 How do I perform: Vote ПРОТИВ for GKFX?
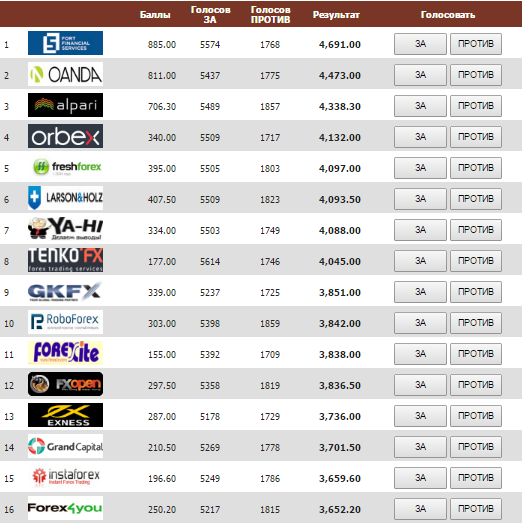coord(476,292)
